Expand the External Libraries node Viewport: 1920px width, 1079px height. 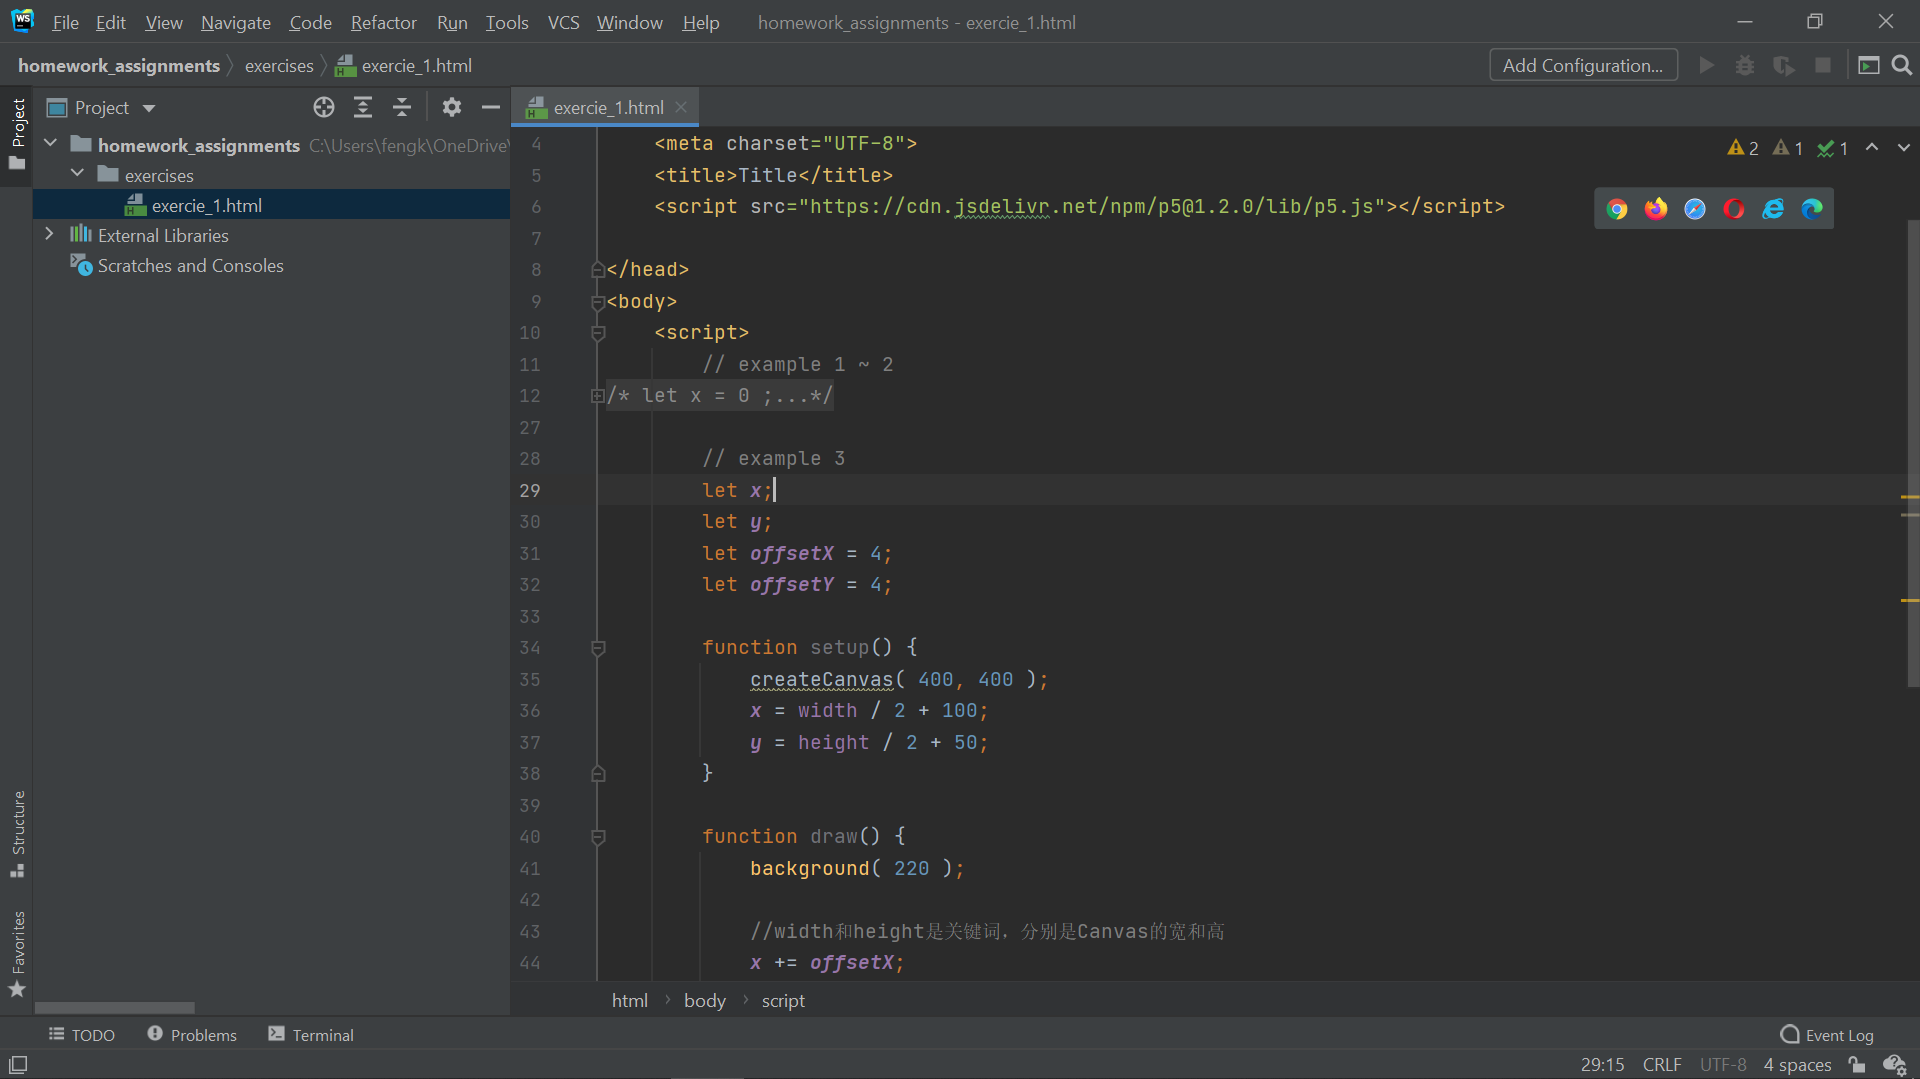click(49, 235)
